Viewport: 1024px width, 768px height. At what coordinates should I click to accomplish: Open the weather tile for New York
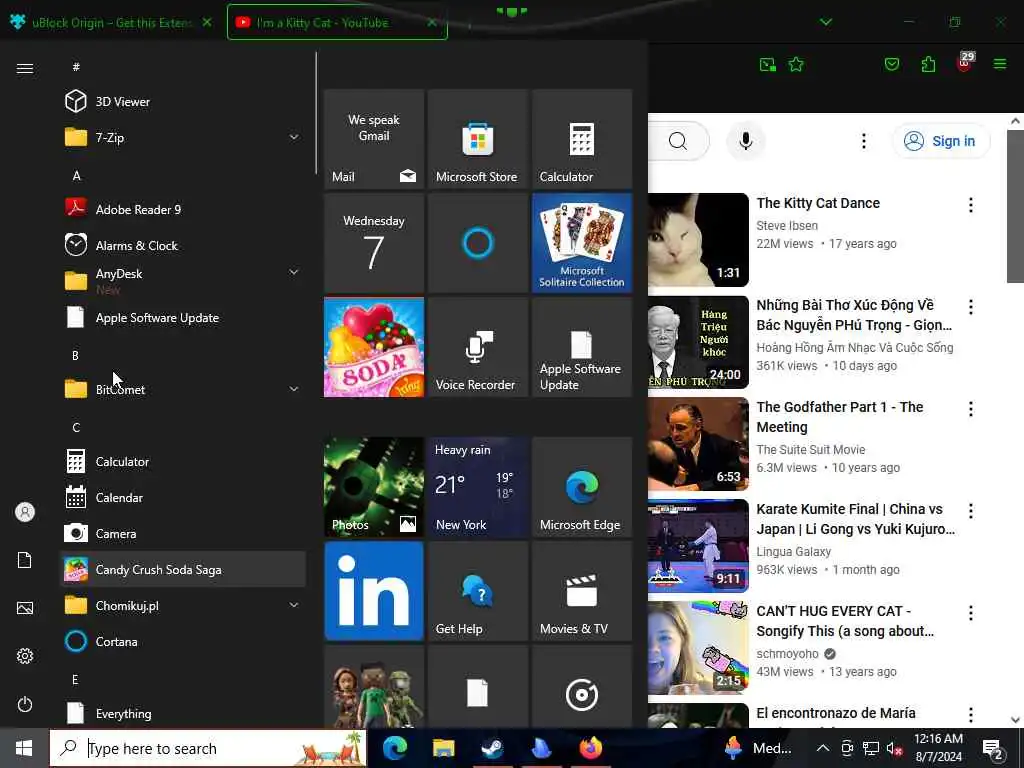pyautogui.click(x=478, y=487)
